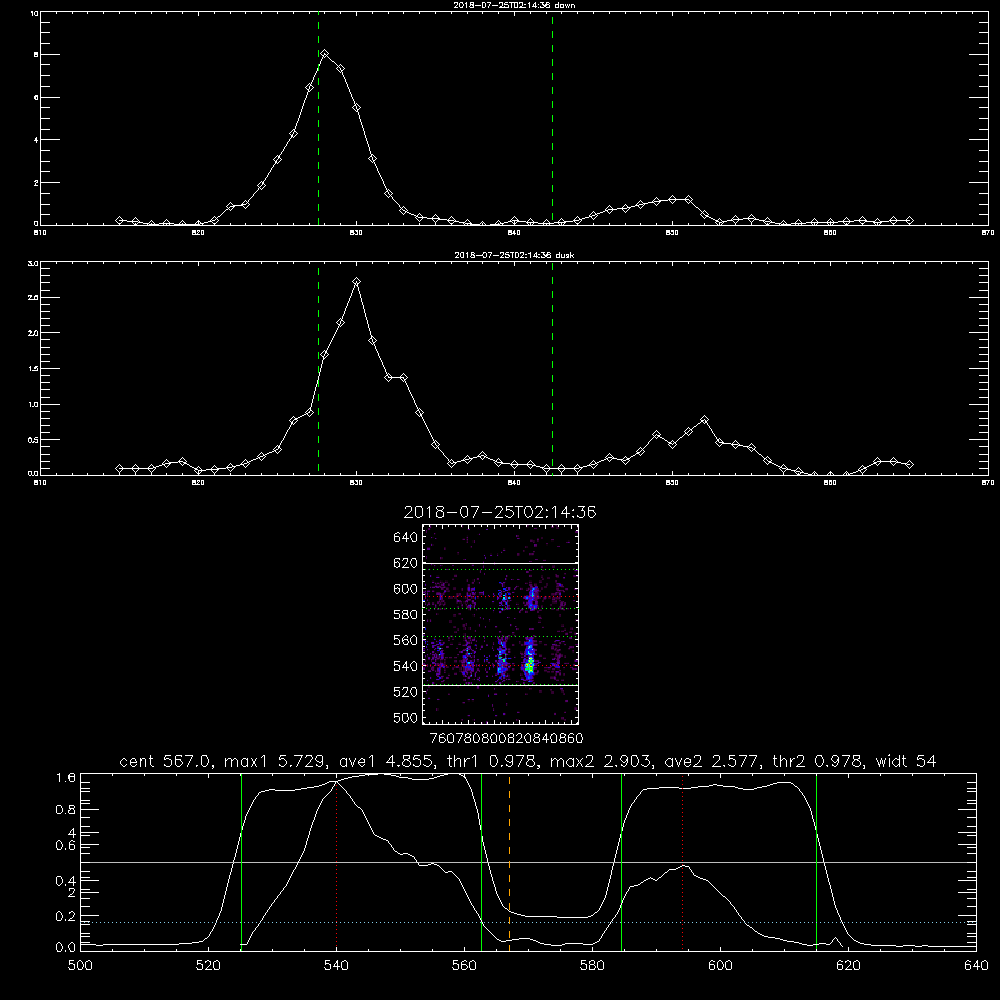The width and height of the screenshot is (1000, 1000).
Task: Click the red dotted line at 540 in bottom plot
Action: (337, 867)
